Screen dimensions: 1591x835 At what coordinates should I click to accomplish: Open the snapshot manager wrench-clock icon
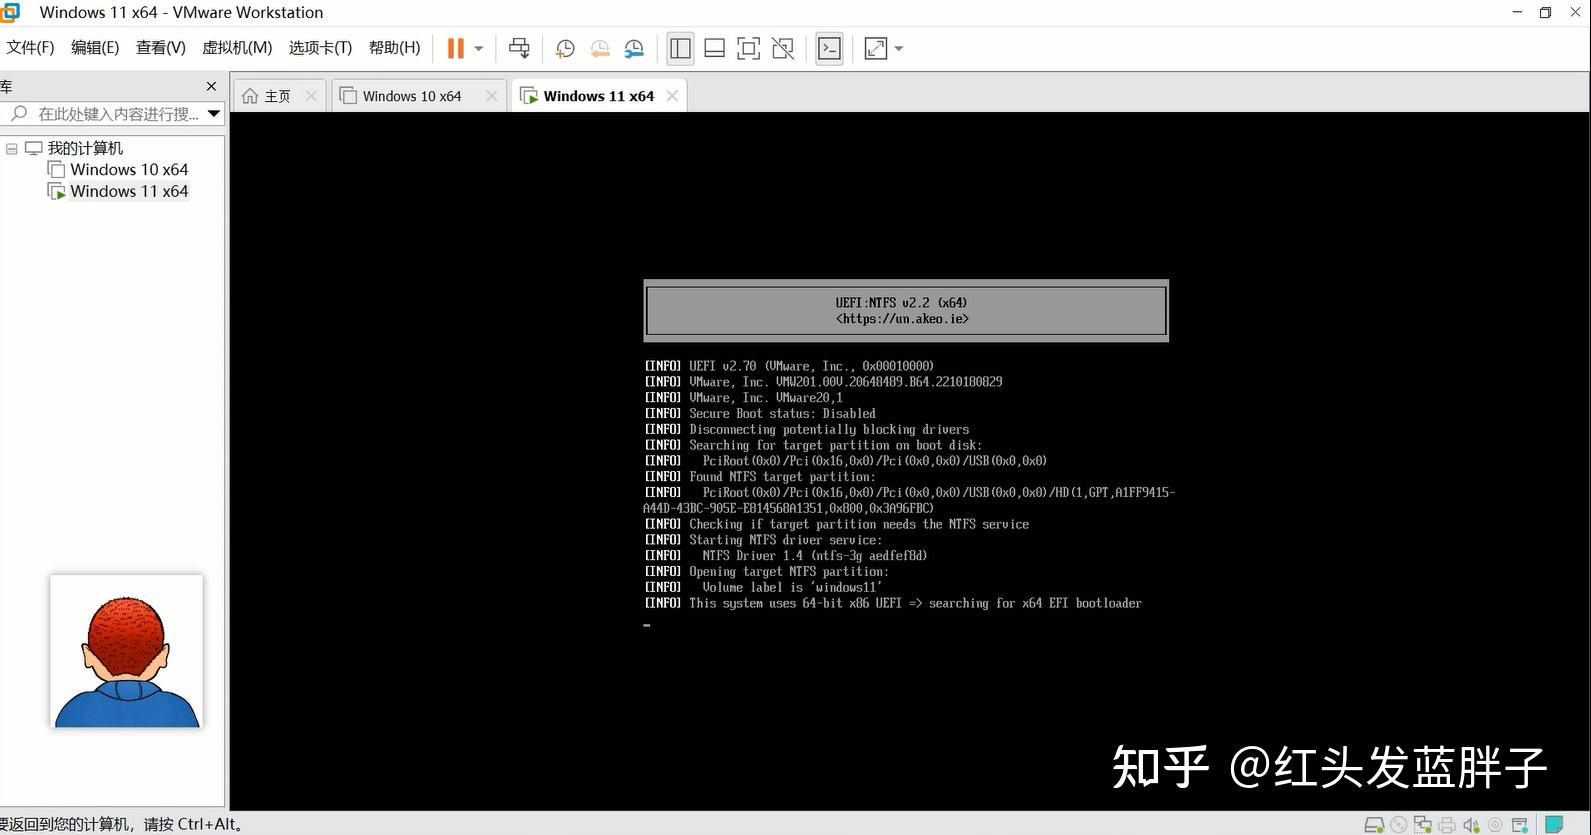coord(634,48)
